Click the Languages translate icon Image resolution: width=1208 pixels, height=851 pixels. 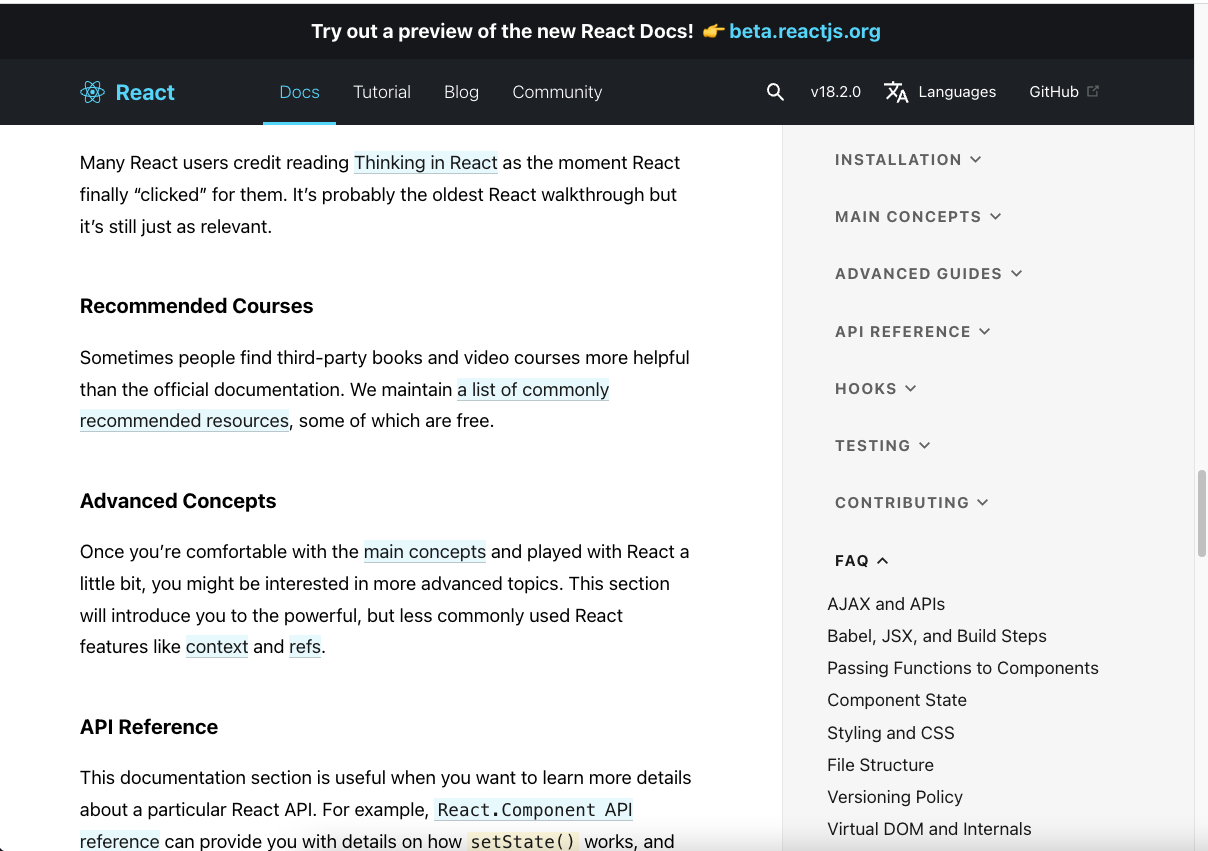point(896,92)
